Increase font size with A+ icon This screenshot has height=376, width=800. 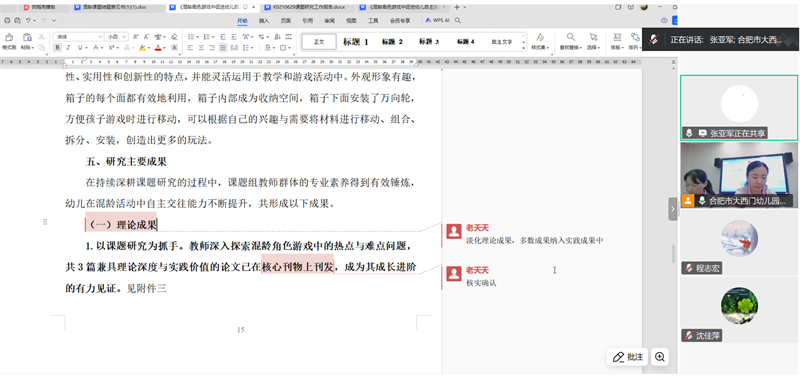pyautogui.click(x=136, y=37)
